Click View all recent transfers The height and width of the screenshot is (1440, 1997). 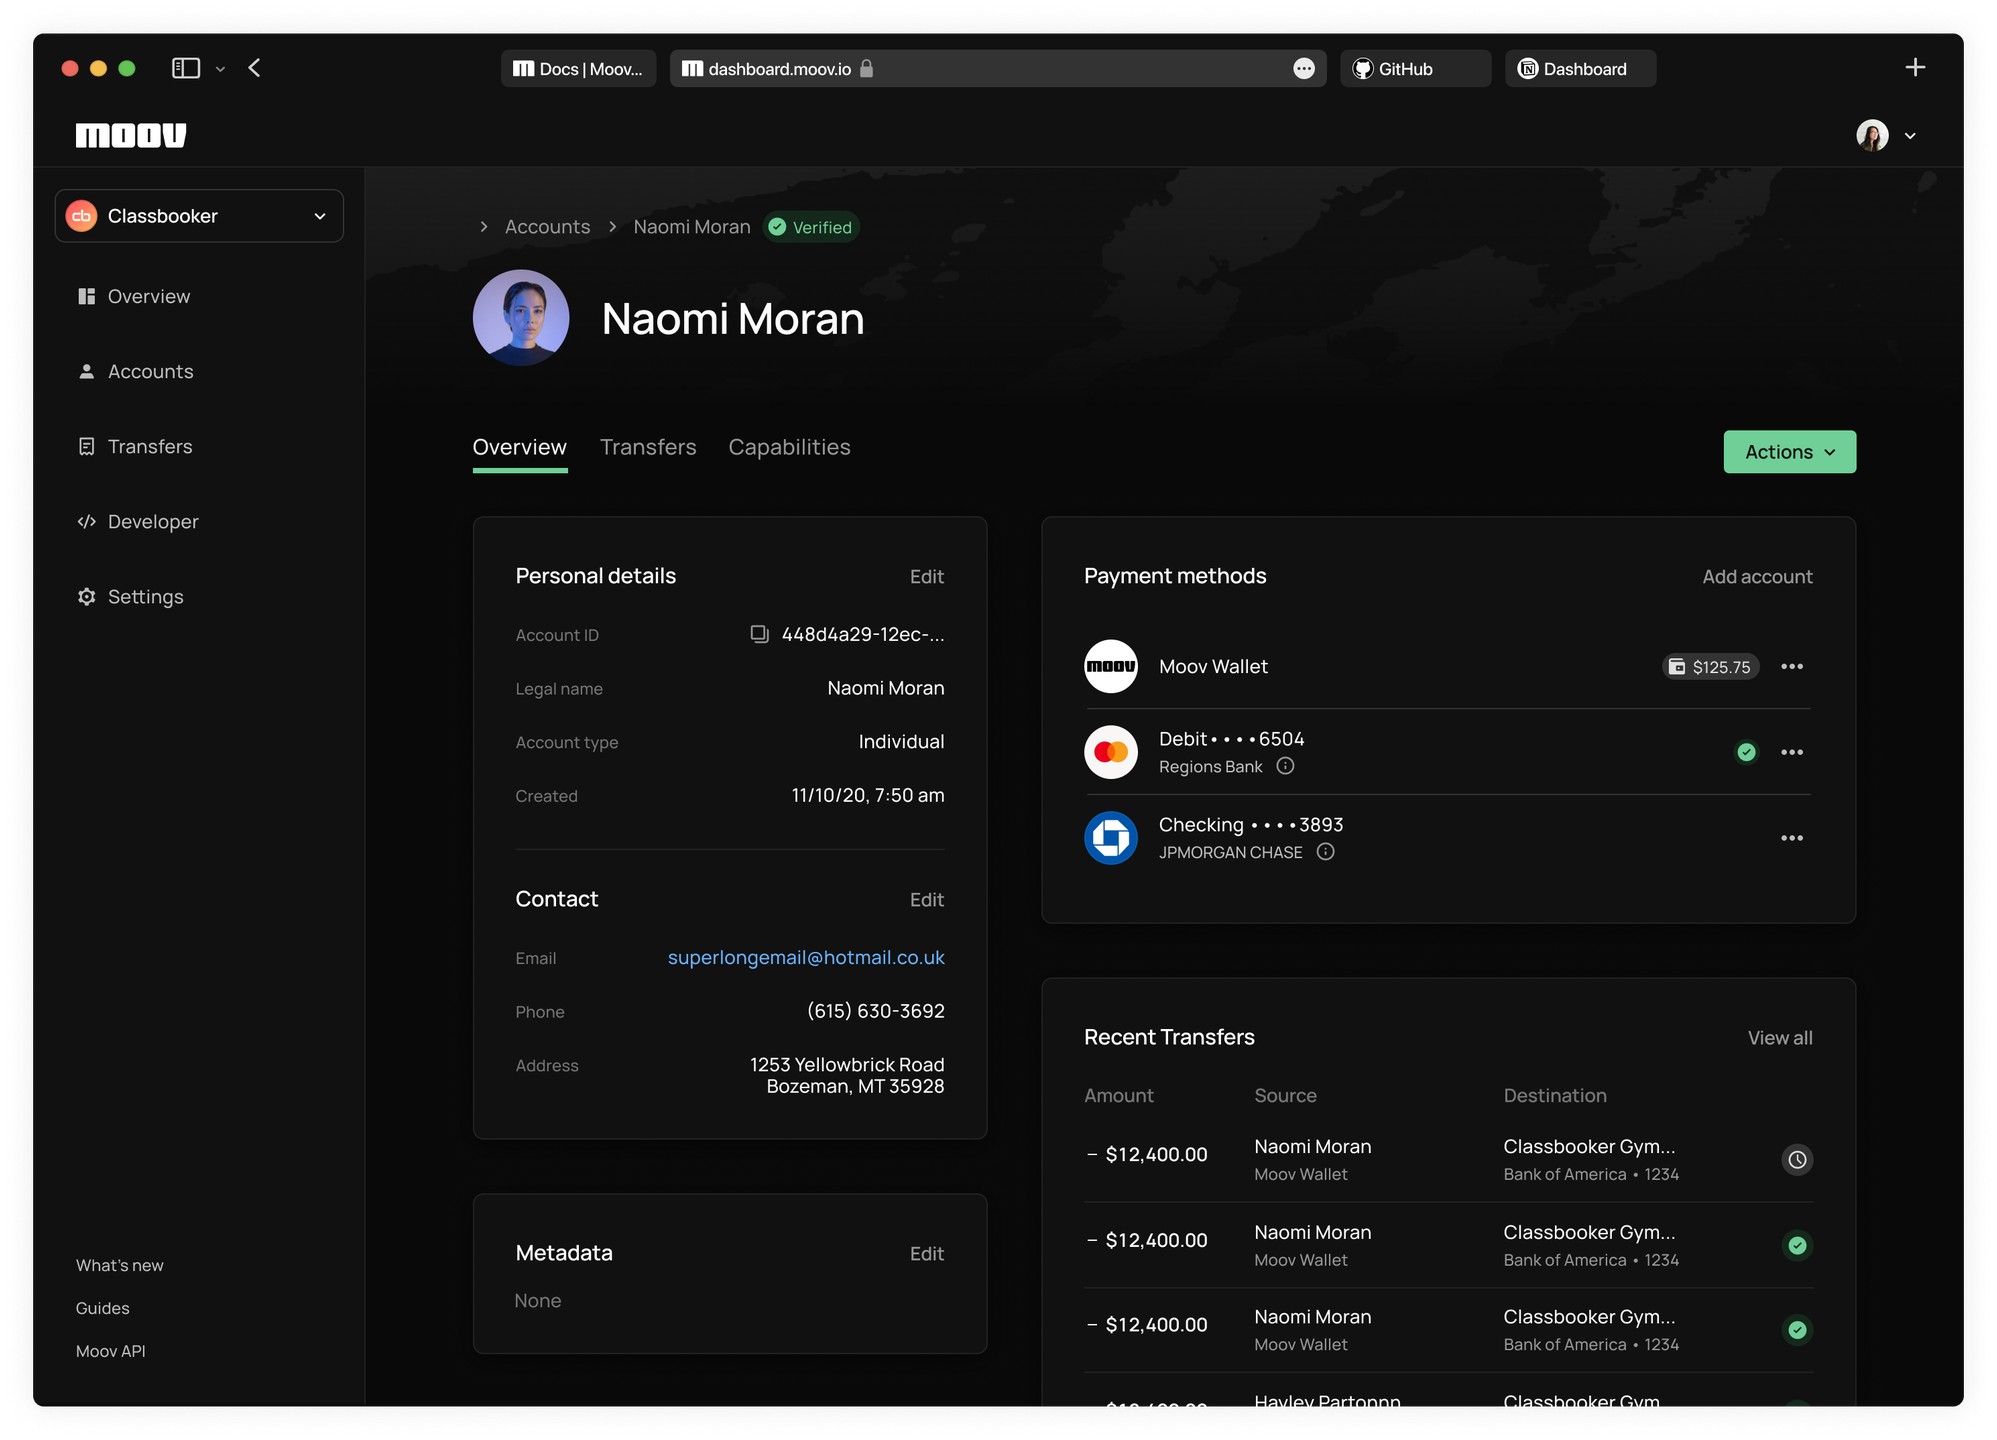point(1779,1038)
